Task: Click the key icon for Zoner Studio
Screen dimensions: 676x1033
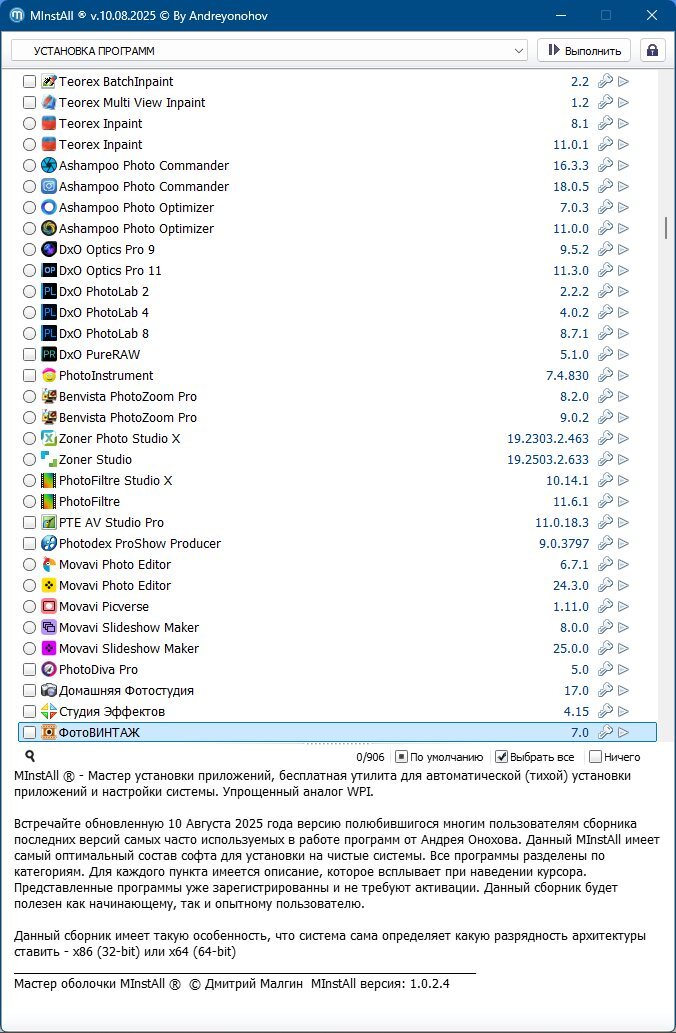Action: (605, 460)
